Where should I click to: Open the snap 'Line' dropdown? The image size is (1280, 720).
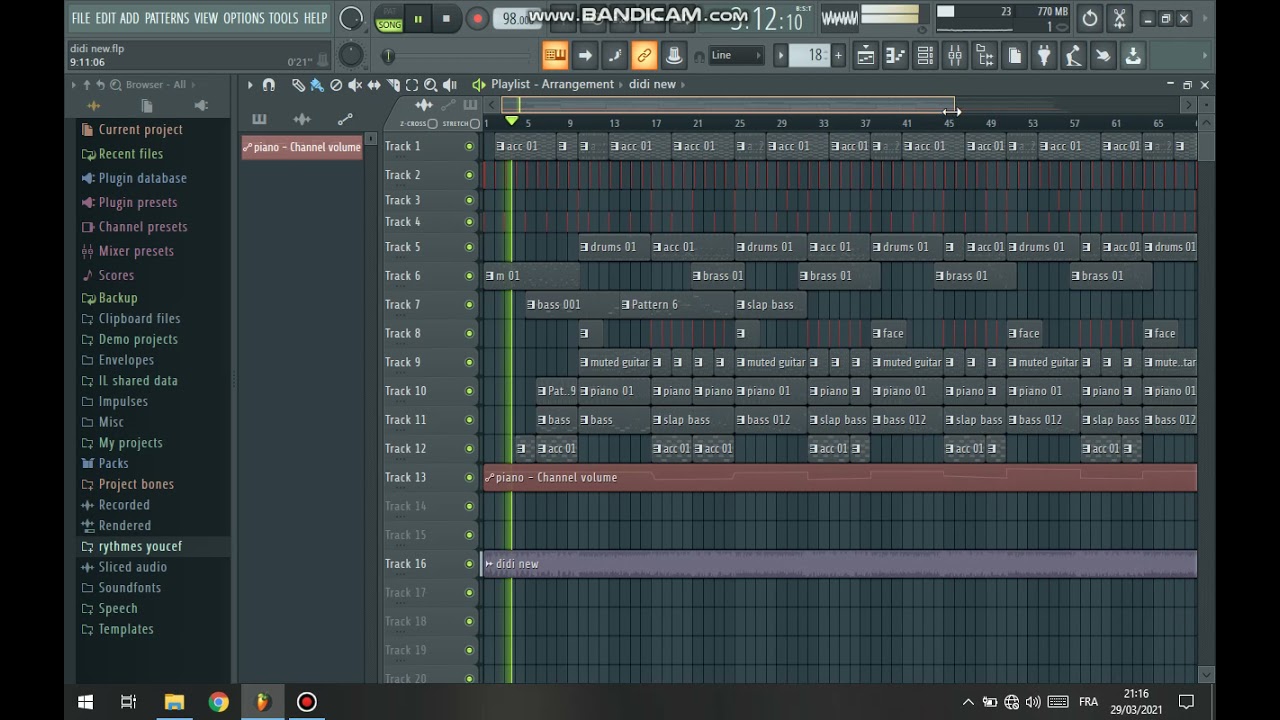tap(736, 56)
